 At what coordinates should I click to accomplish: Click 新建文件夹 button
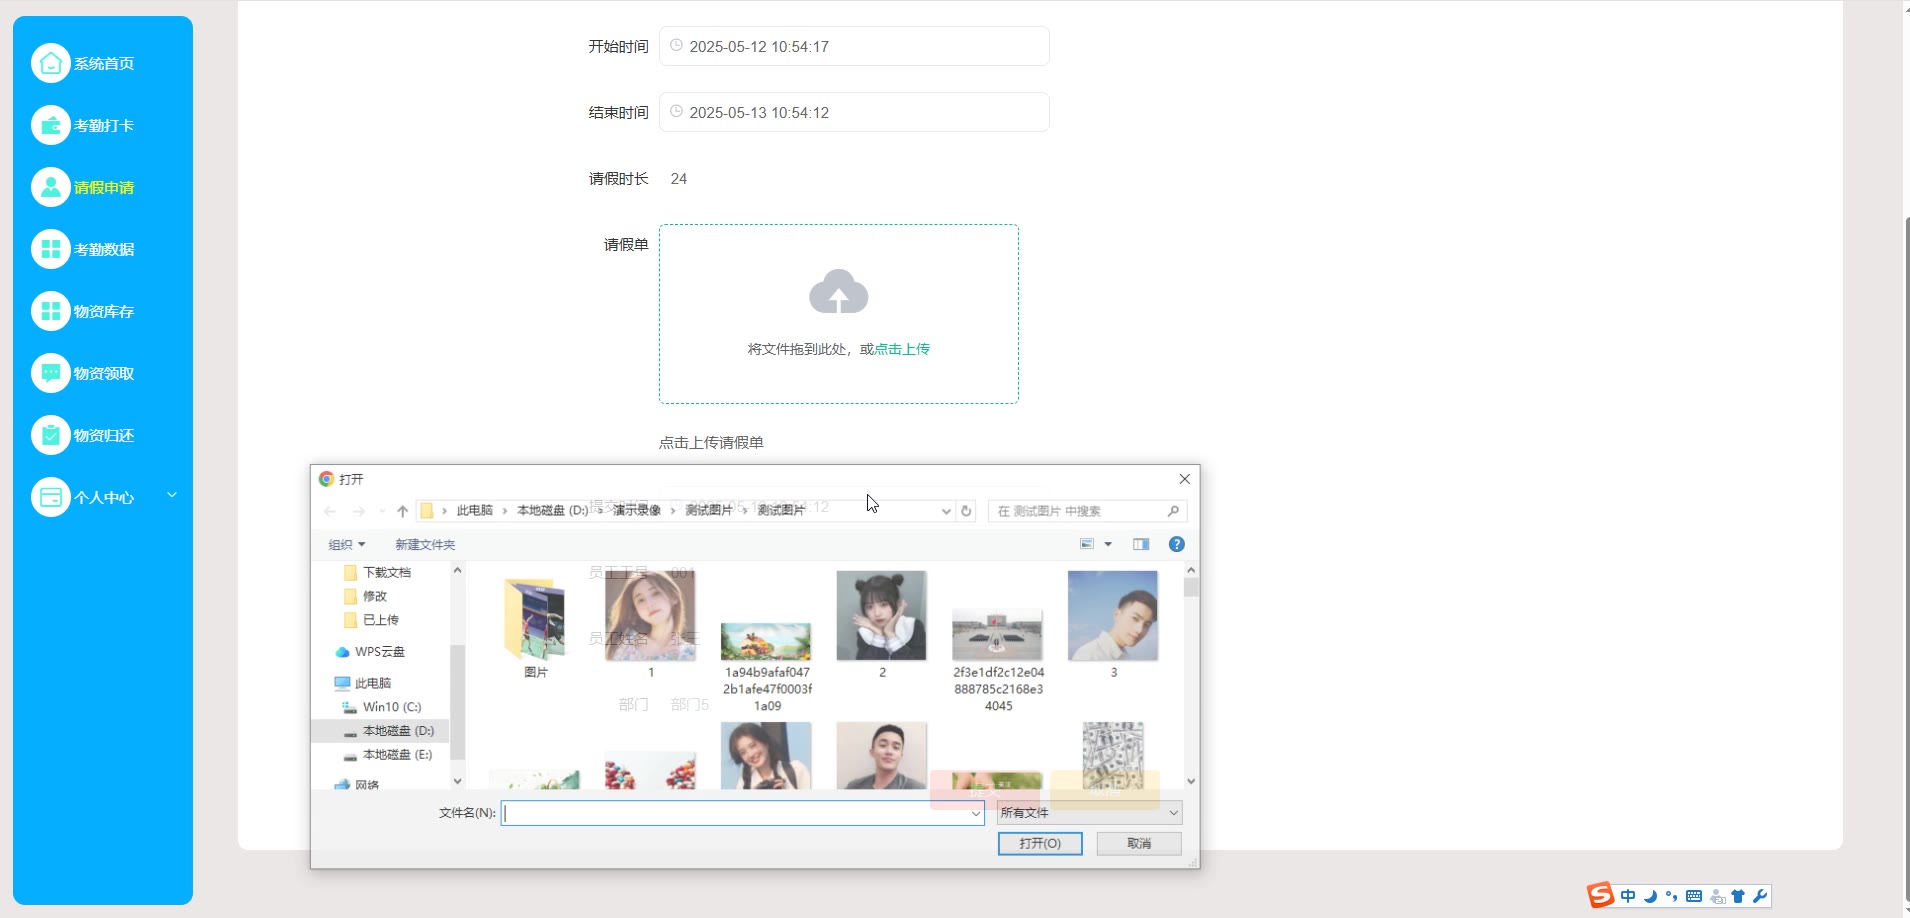(x=425, y=545)
